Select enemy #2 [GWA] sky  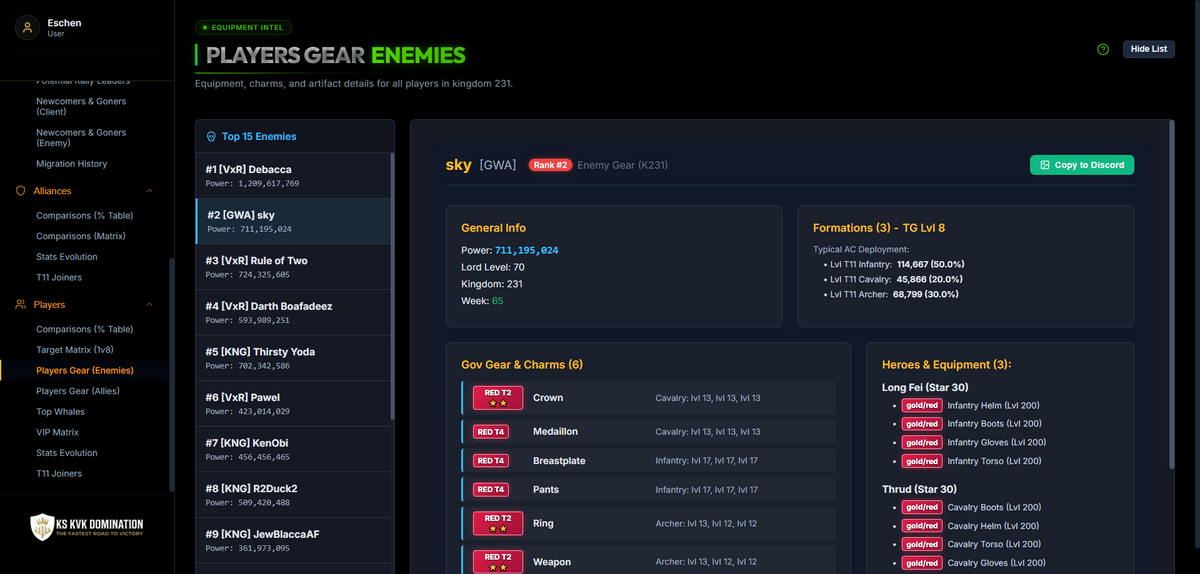[x=292, y=221]
